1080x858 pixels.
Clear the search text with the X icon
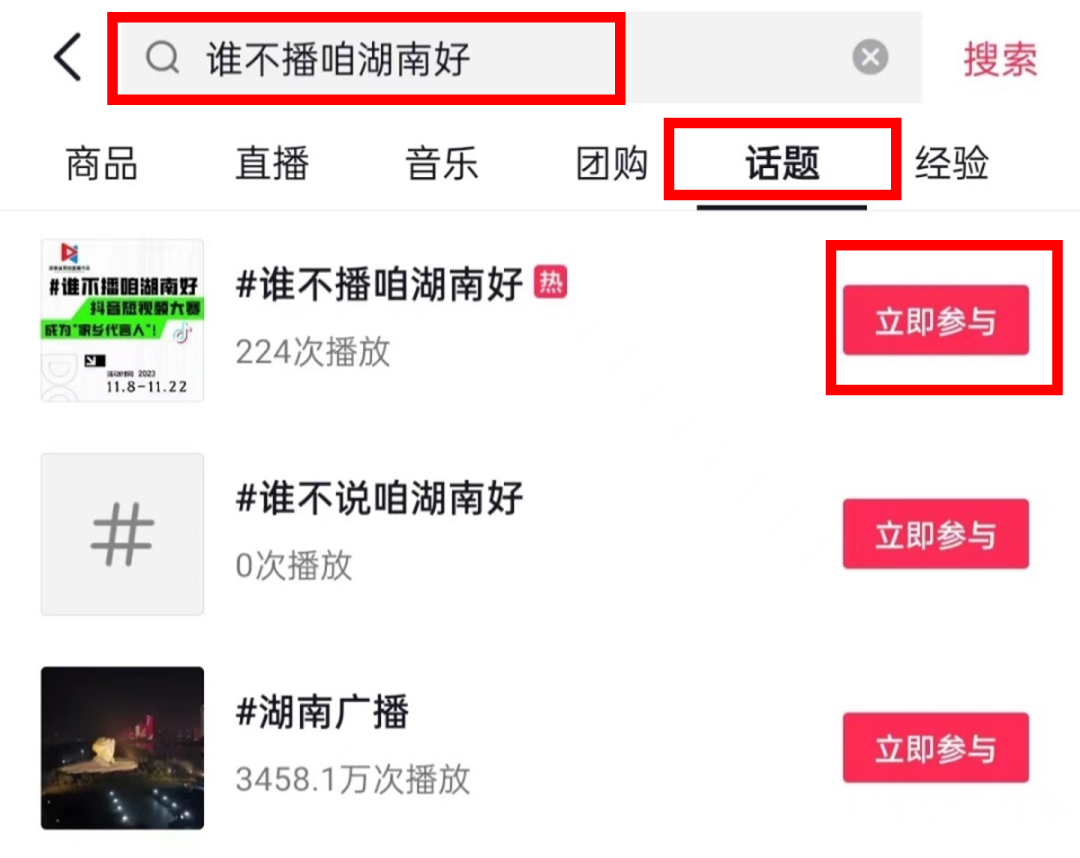pos(870,57)
